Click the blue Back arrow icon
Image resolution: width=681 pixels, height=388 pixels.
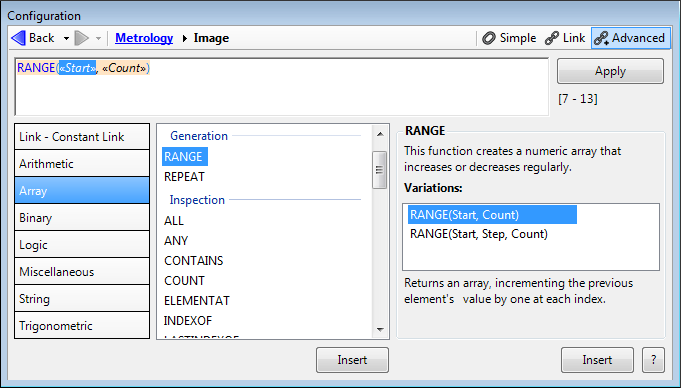(18, 38)
